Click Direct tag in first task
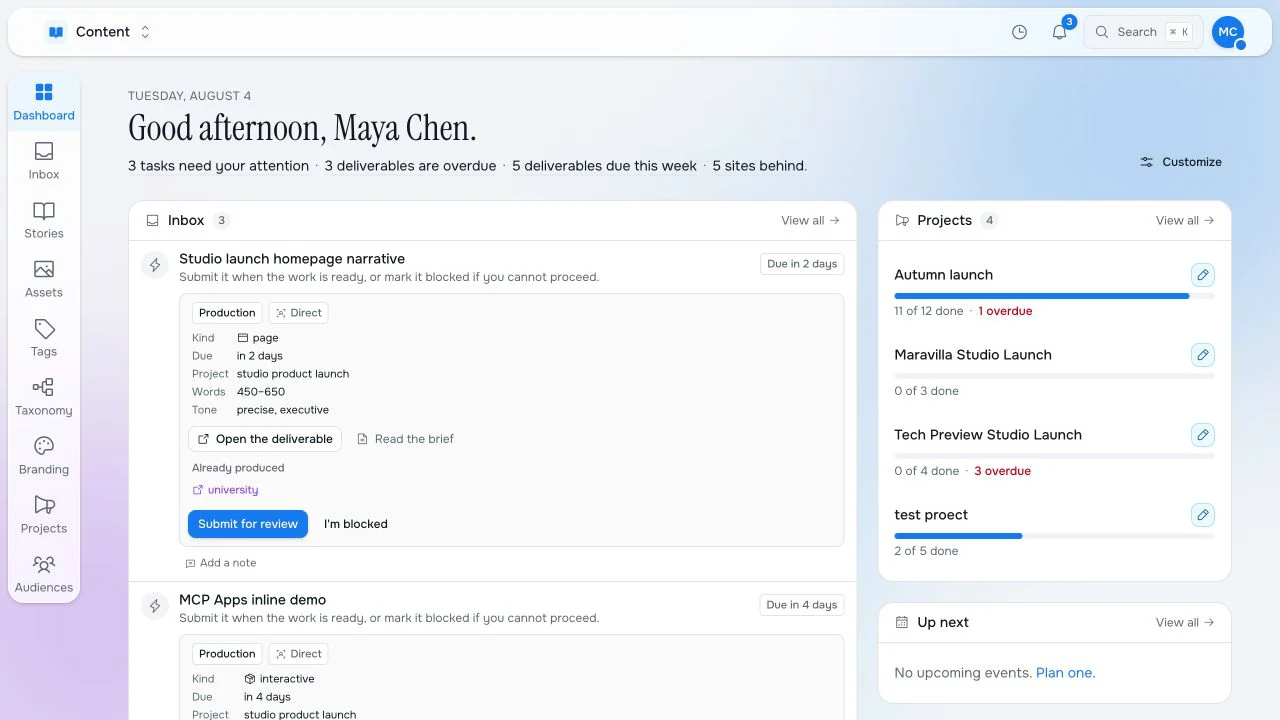 [x=299, y=313]
